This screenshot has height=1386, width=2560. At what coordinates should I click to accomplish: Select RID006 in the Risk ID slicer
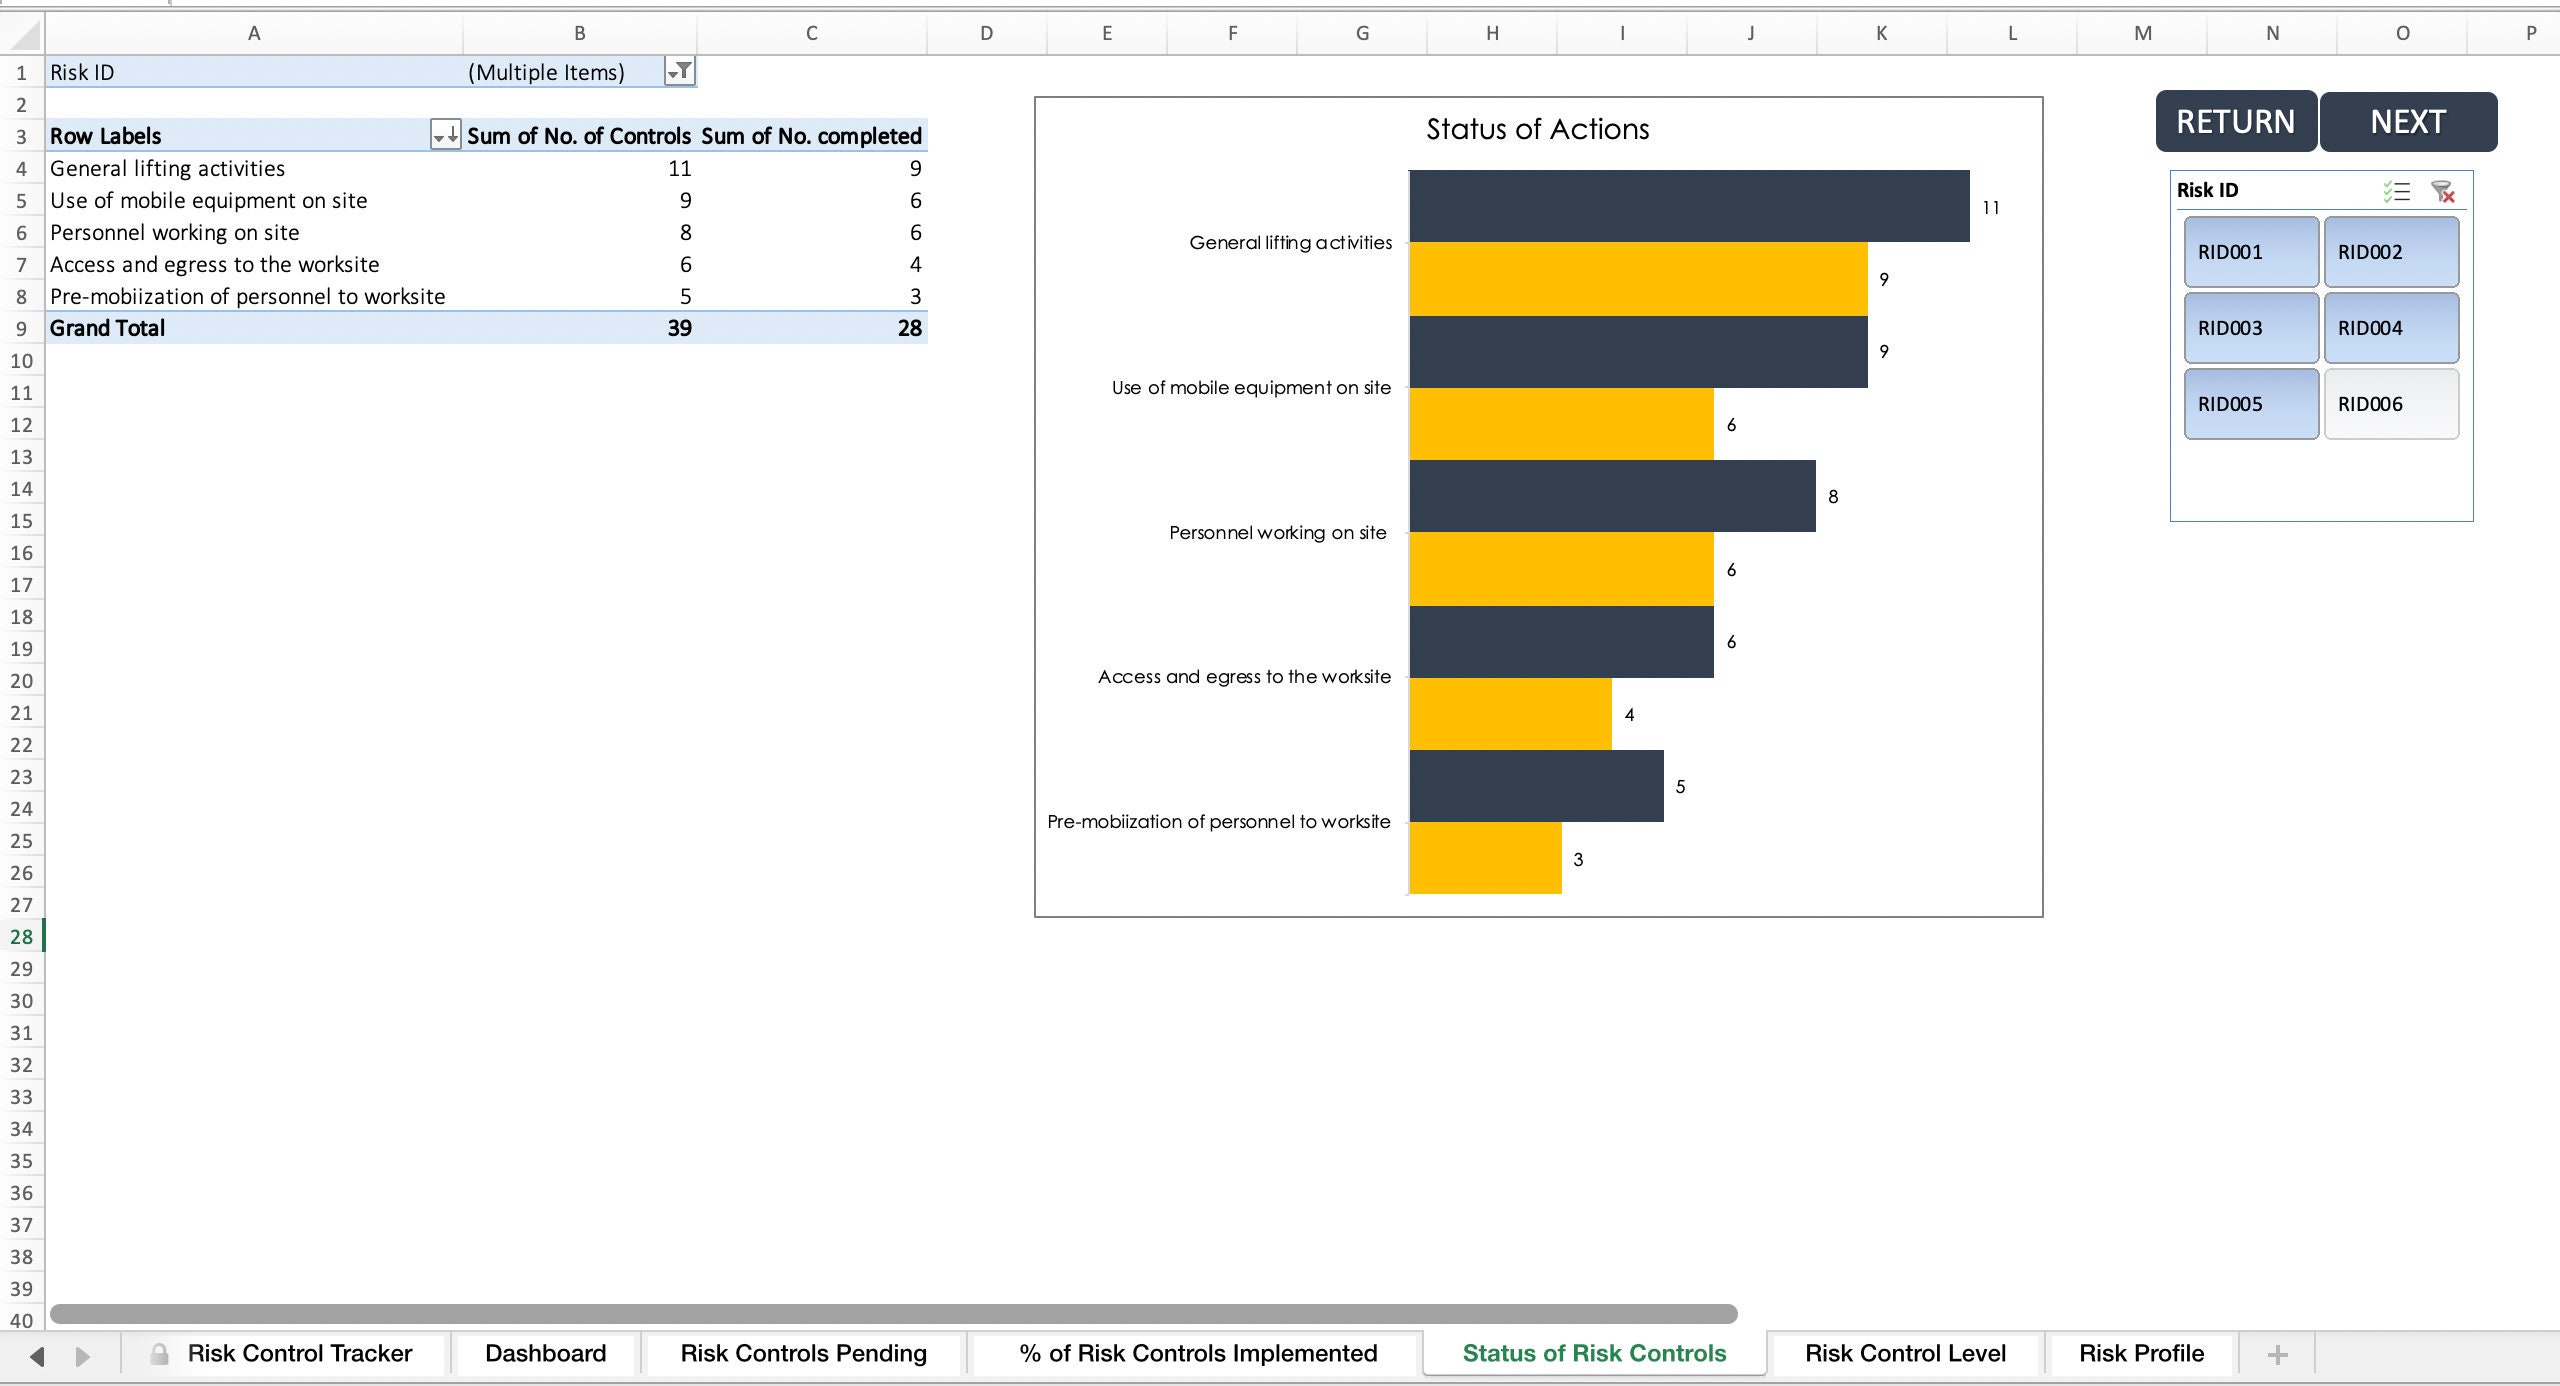(x=2390, y=403)
